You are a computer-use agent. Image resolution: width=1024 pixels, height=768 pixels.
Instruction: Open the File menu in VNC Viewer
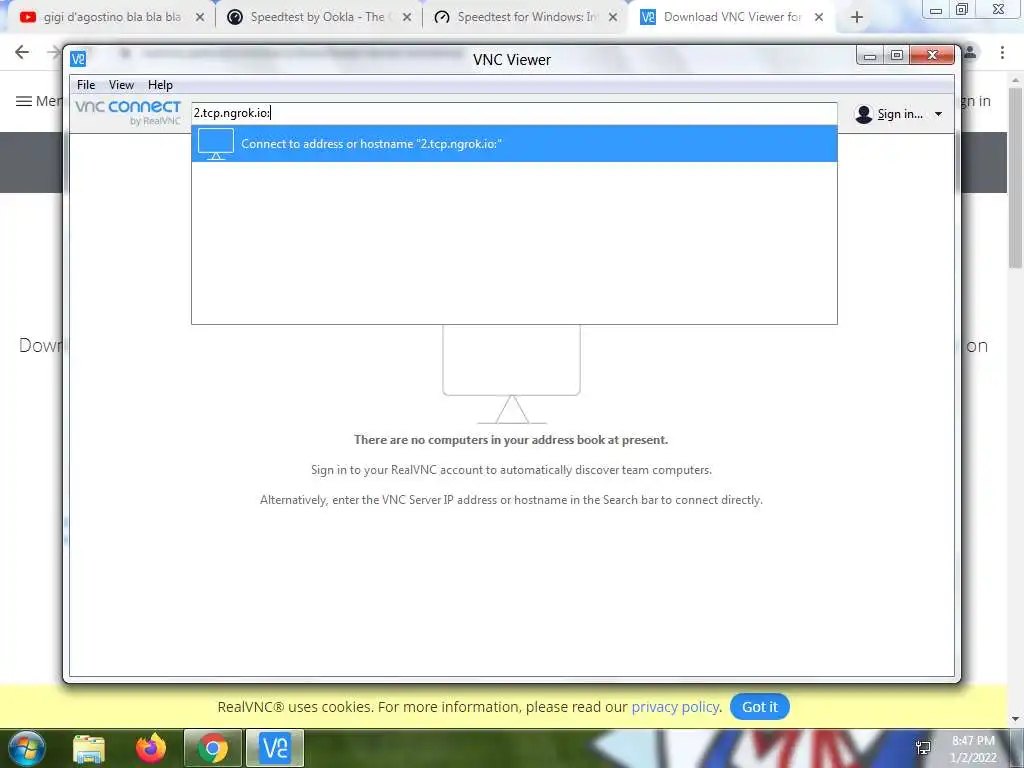pos(86,85)
